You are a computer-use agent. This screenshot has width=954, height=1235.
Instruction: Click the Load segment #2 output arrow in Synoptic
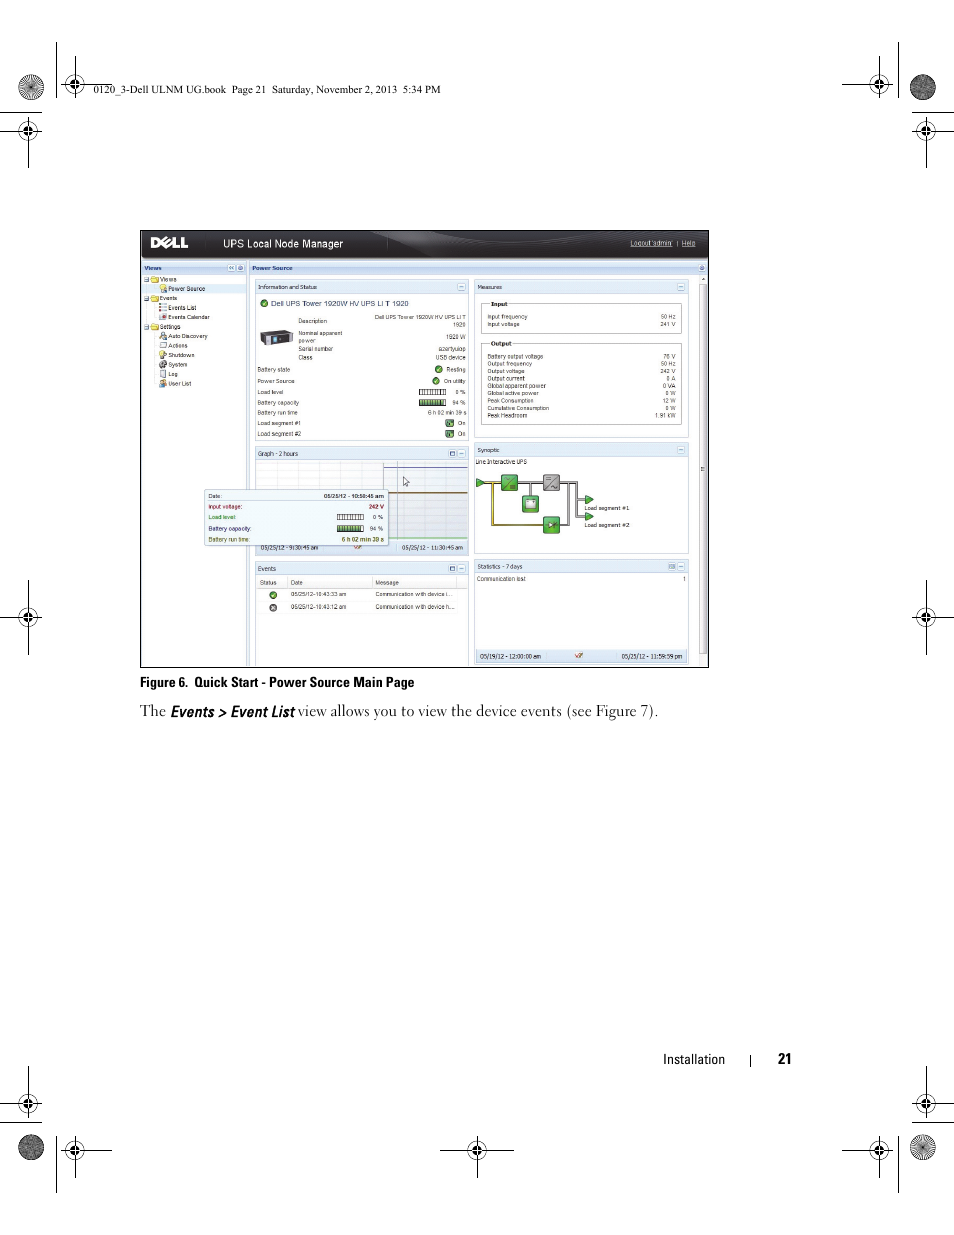(x=589, y=517)
